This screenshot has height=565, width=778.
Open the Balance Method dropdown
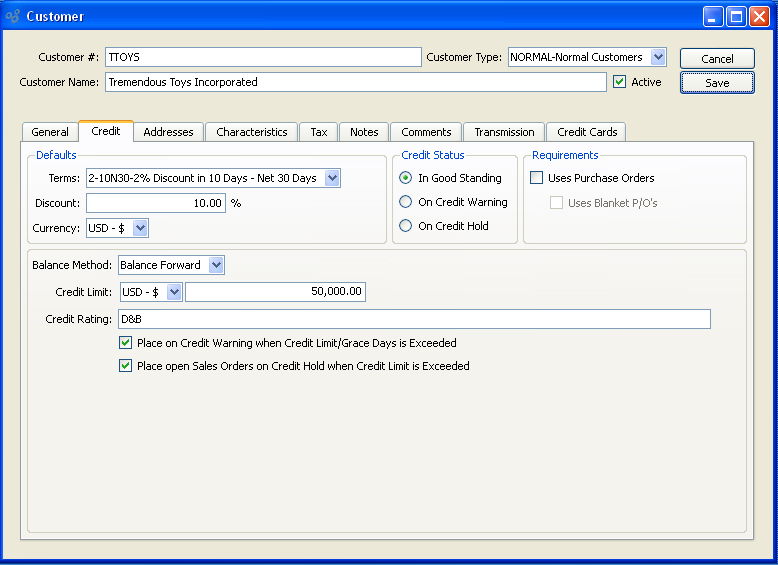pos(216,265)
